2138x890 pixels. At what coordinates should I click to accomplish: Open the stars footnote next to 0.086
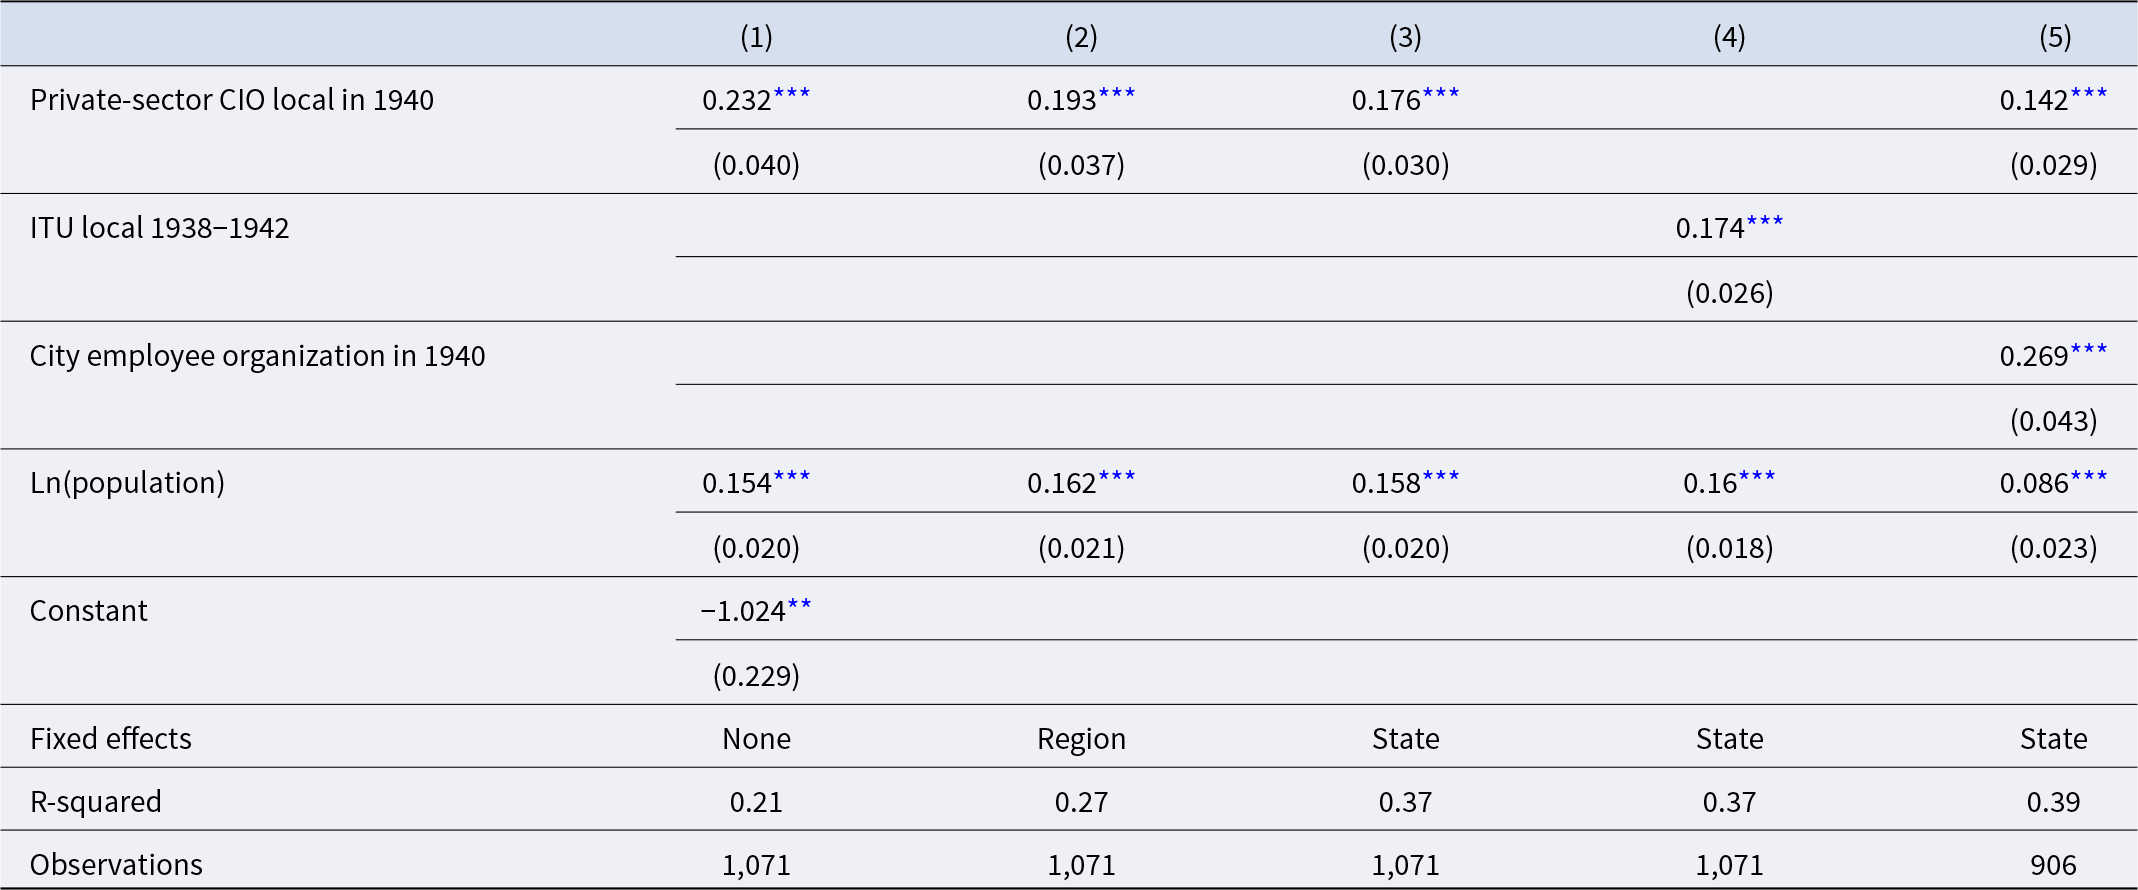point(2089,477)
